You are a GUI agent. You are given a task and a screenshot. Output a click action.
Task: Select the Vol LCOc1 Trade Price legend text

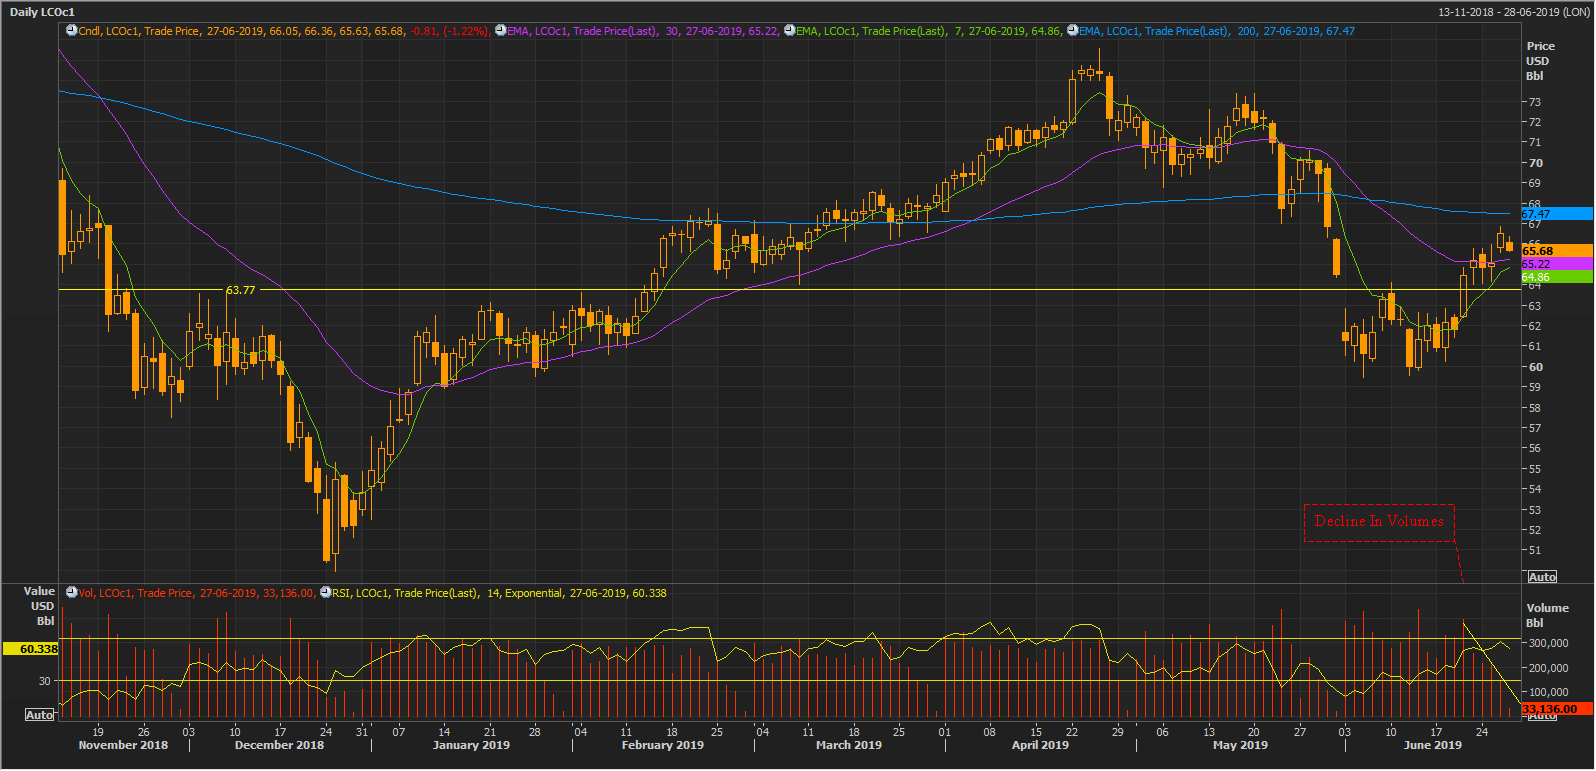click(x=197, y=593)
